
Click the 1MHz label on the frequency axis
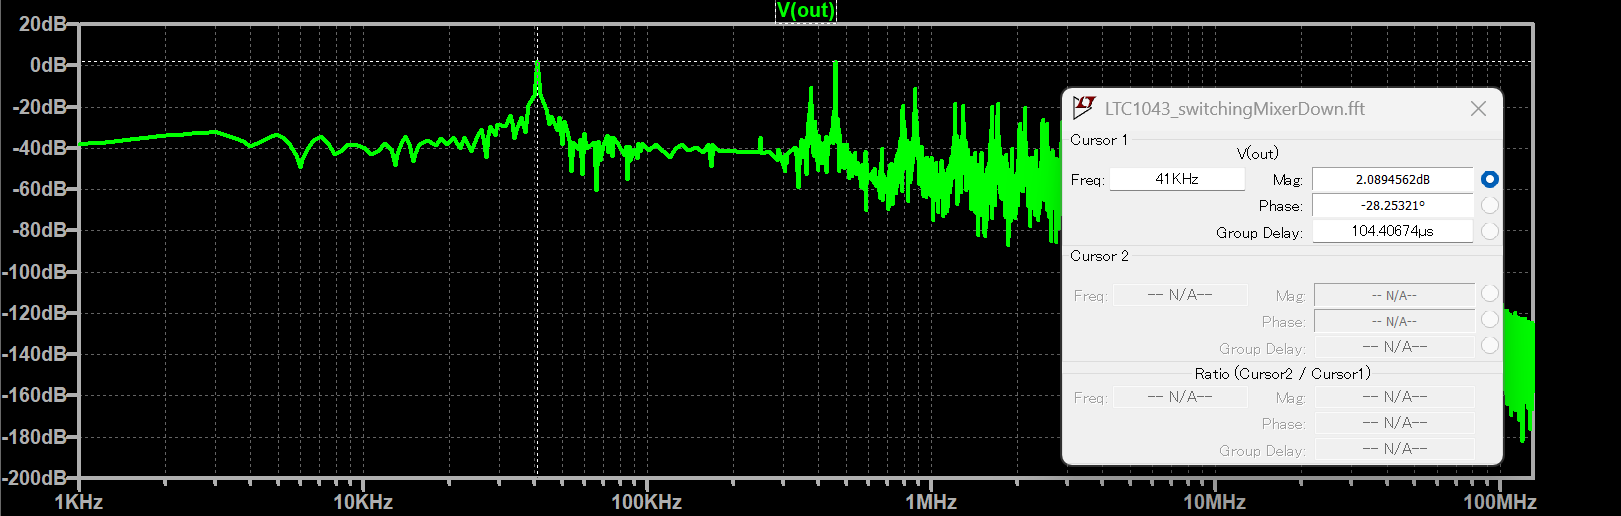[930, 502]
